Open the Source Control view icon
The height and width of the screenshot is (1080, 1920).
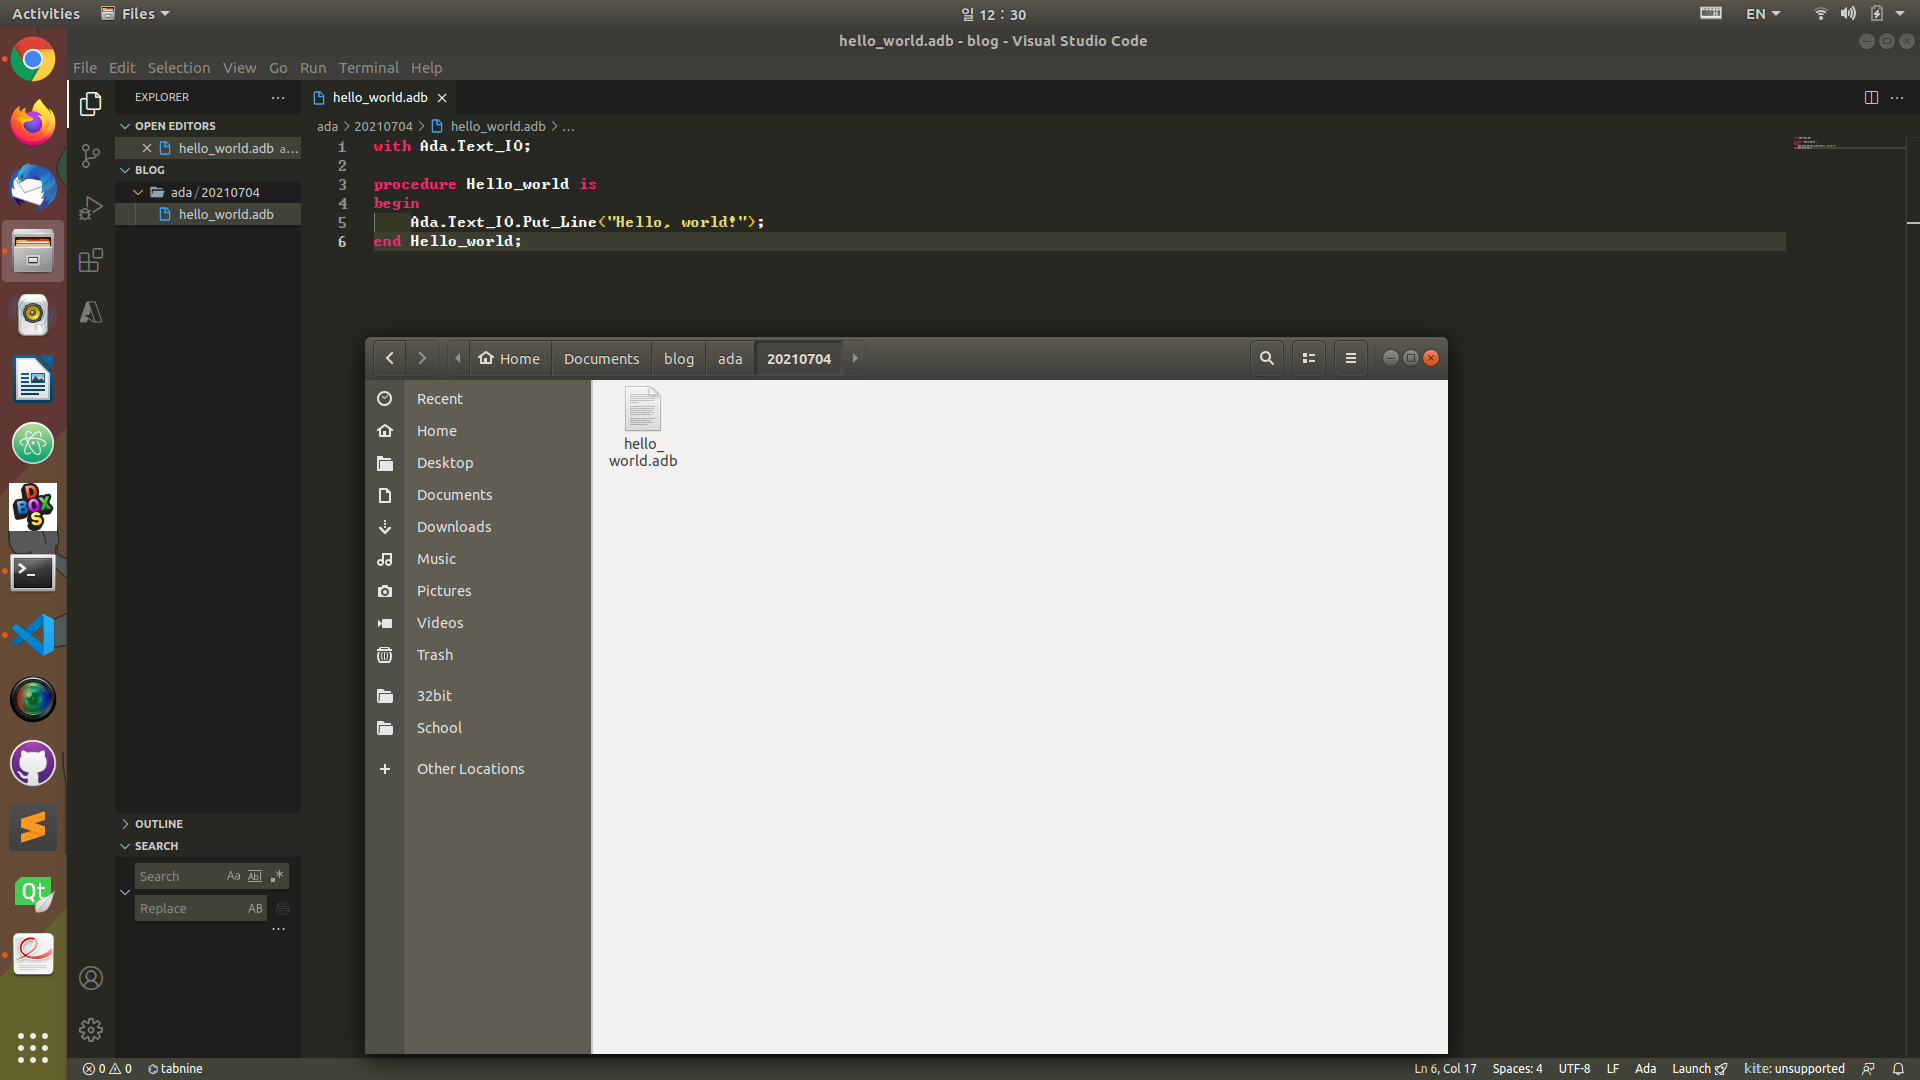point(91,156)
